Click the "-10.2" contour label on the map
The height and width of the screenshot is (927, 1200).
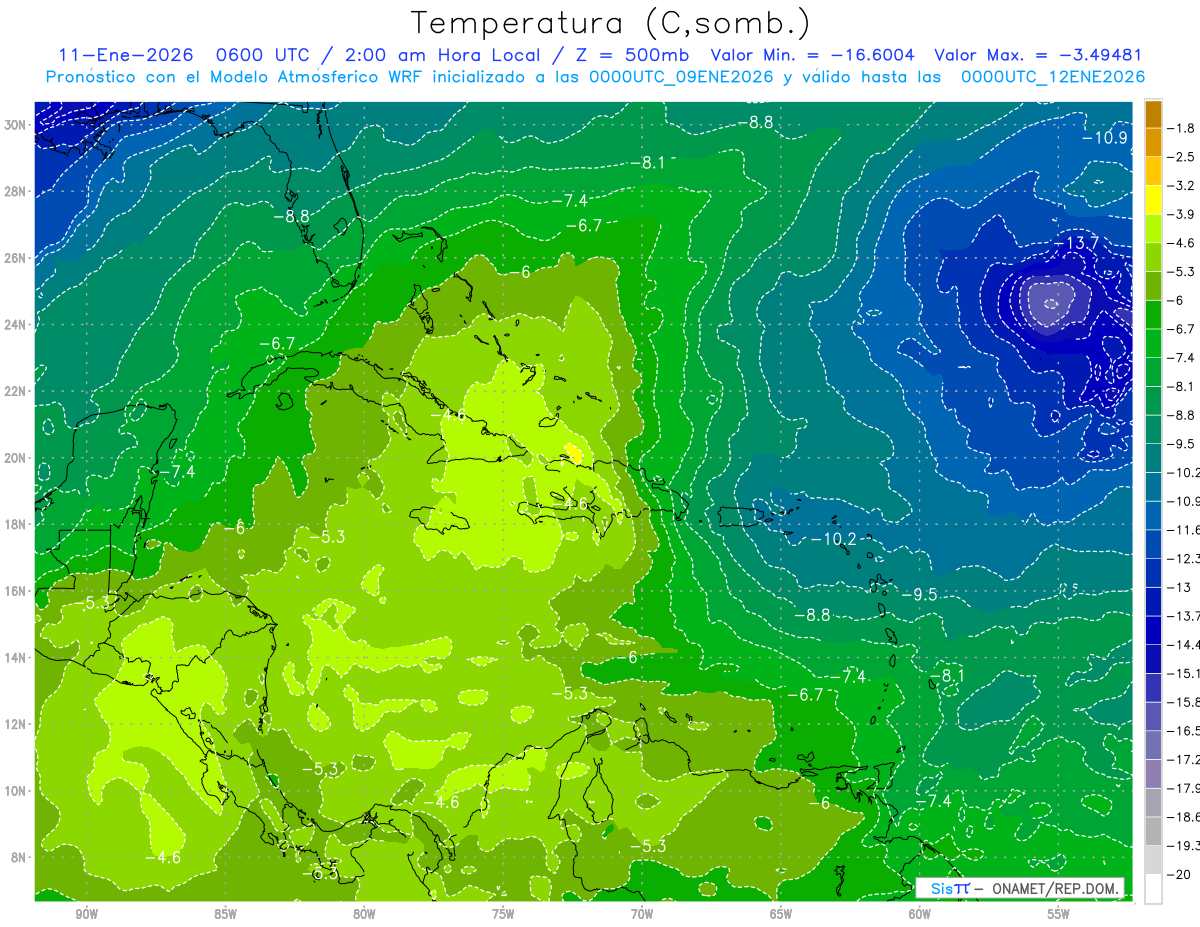tap(833, 539)
